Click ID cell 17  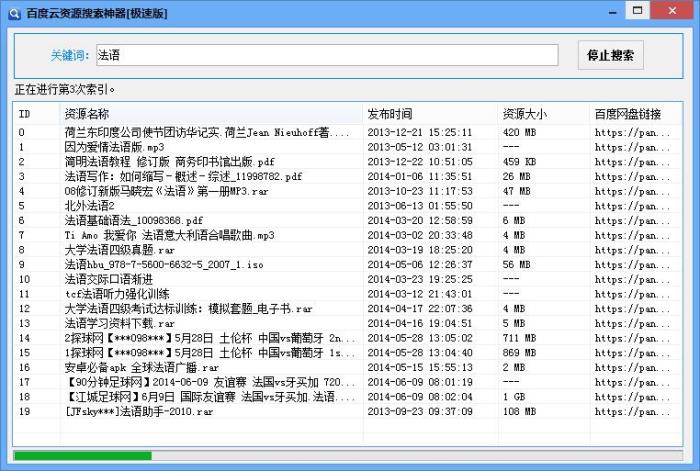25,382
